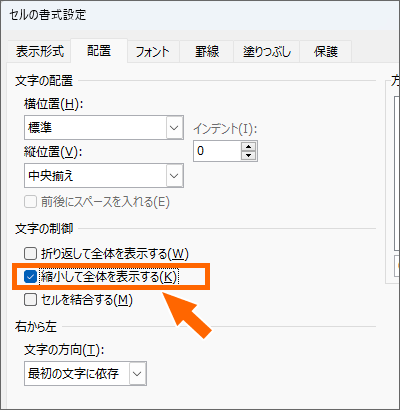This screenshot has height=410, width=400.
Task: Uncheck 縮小して全体を表示する checkbox
Action: click(30, 277)
